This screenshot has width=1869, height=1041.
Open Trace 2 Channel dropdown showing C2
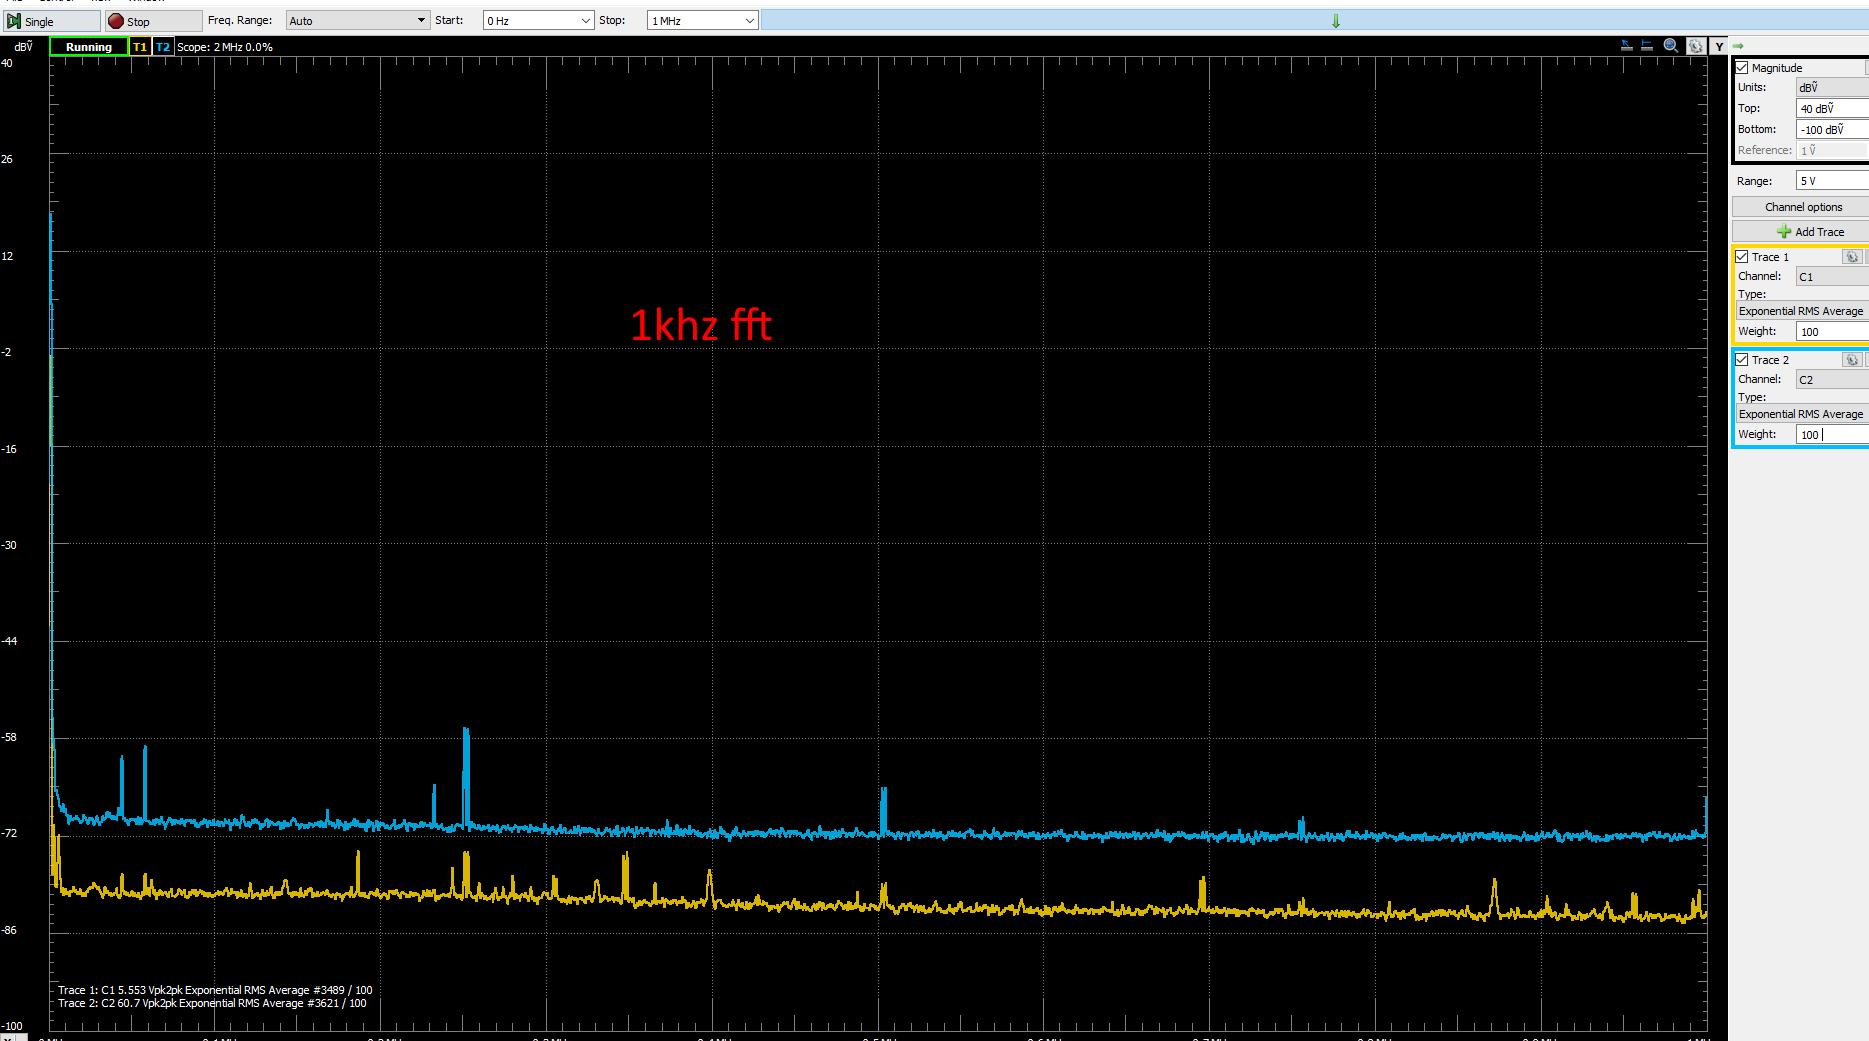(1832, 380)
